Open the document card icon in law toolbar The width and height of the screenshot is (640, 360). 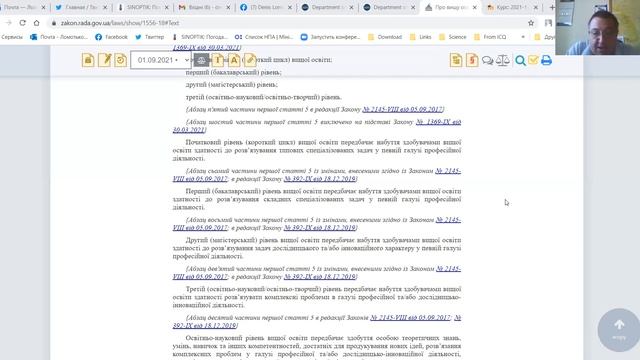point(88,60)
